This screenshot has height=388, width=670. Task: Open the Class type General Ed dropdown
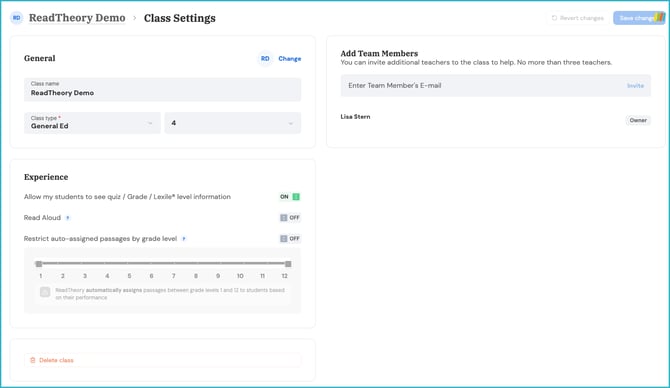92,123
